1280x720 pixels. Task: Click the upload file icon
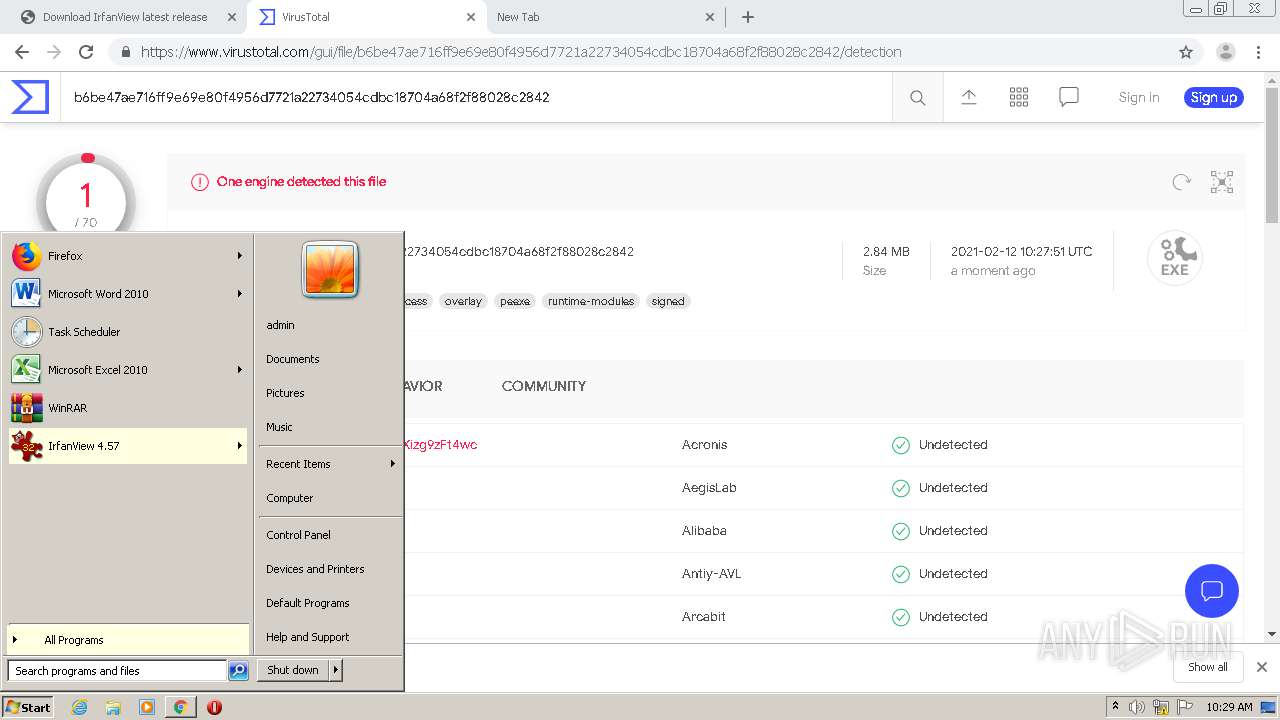[x=968, y=97]
